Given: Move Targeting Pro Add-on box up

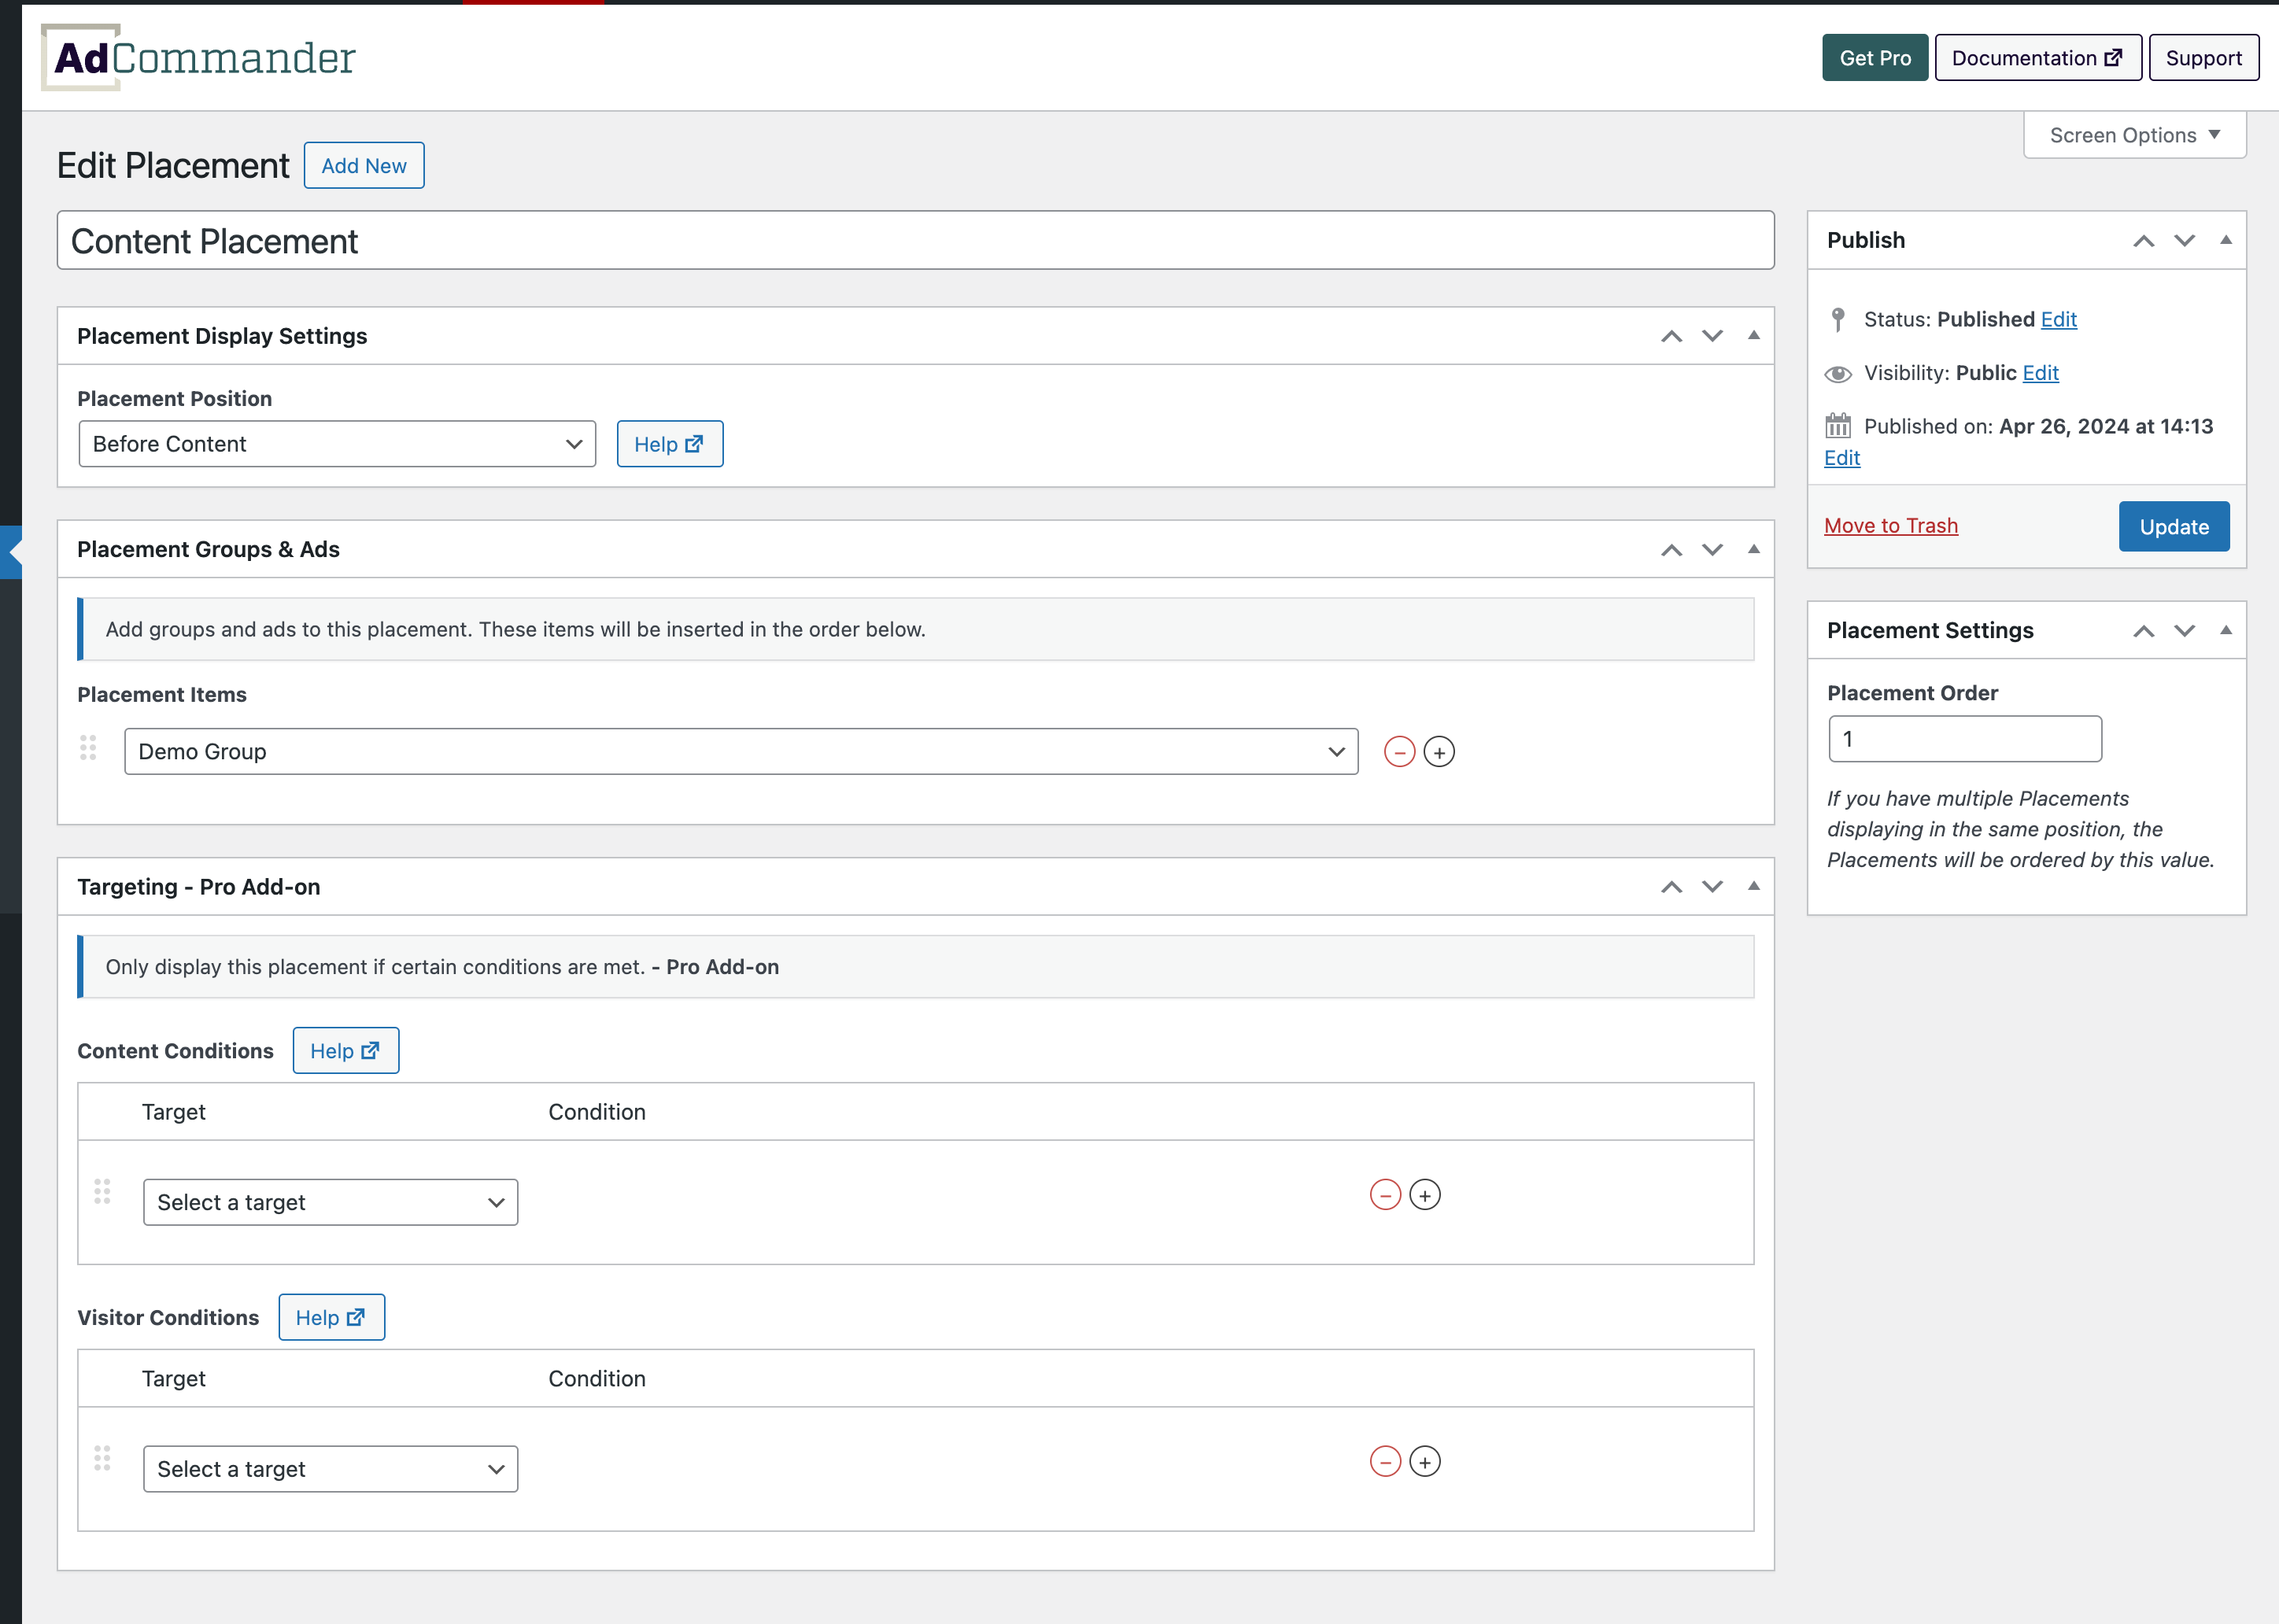Looking at the screenshot, I should coord(1671,887).
